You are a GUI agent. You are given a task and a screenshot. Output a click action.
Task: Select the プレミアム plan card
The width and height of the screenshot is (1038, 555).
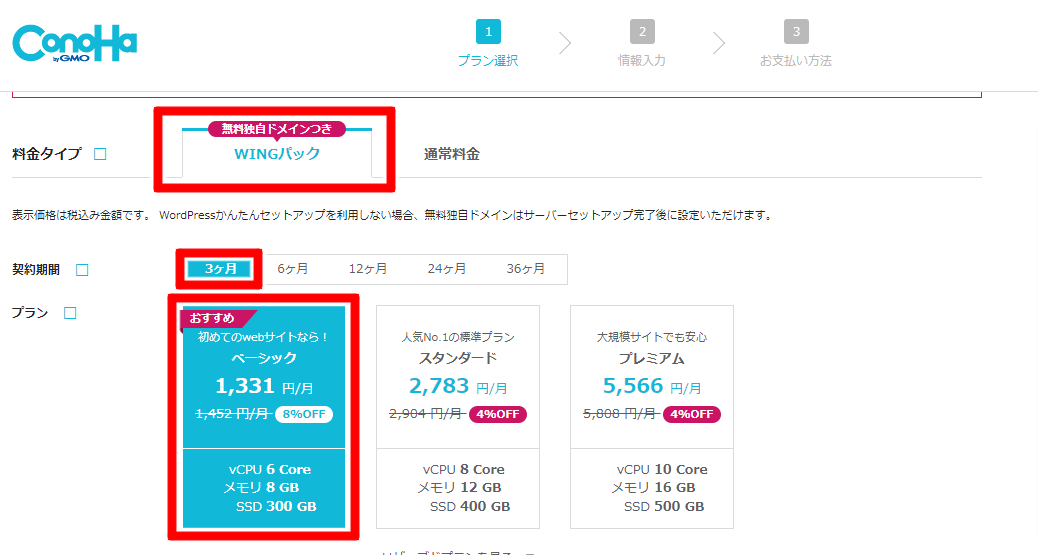(652, 417)
